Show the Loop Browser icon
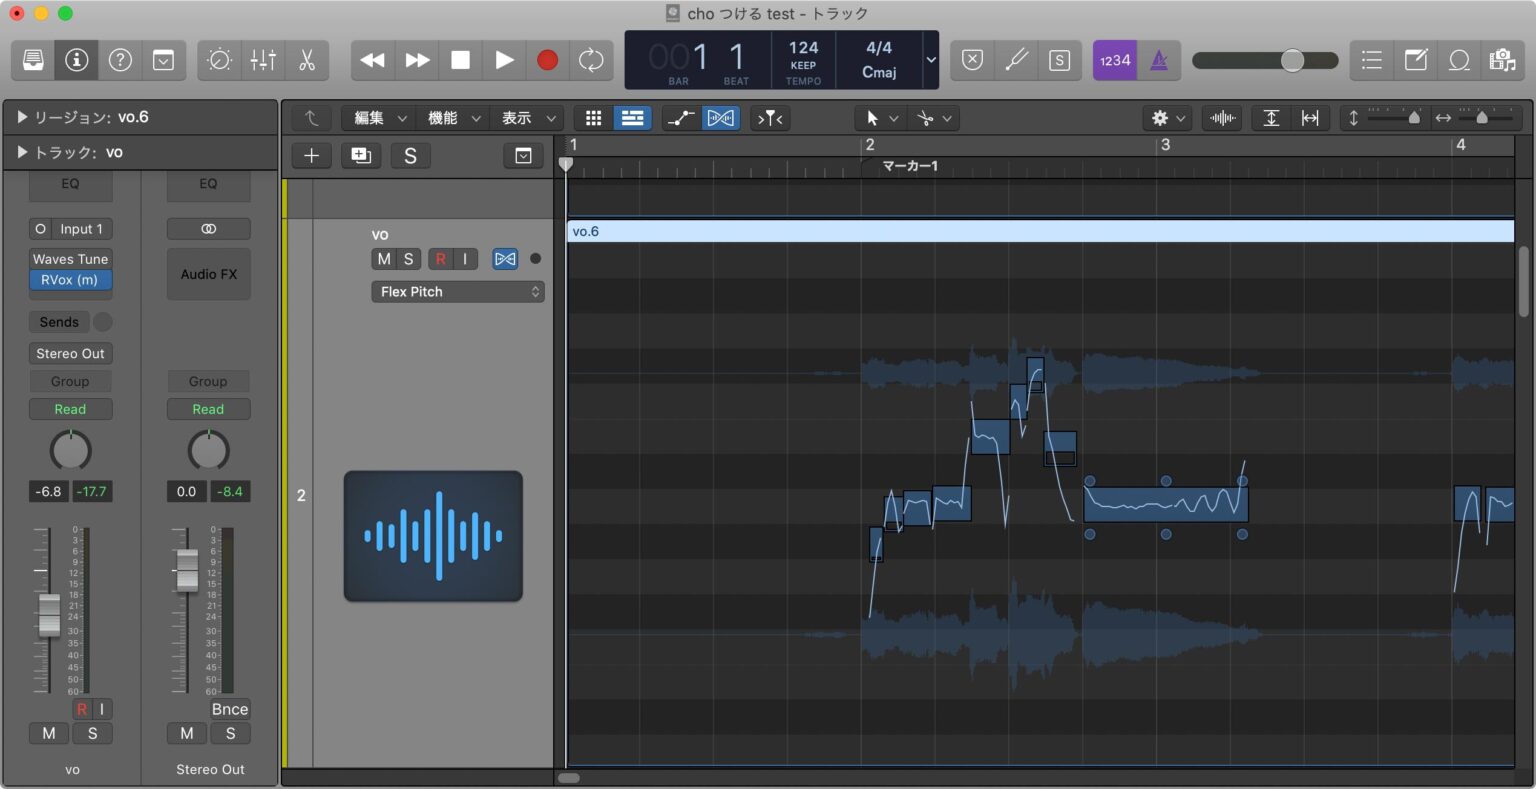 coord(1459,60)
